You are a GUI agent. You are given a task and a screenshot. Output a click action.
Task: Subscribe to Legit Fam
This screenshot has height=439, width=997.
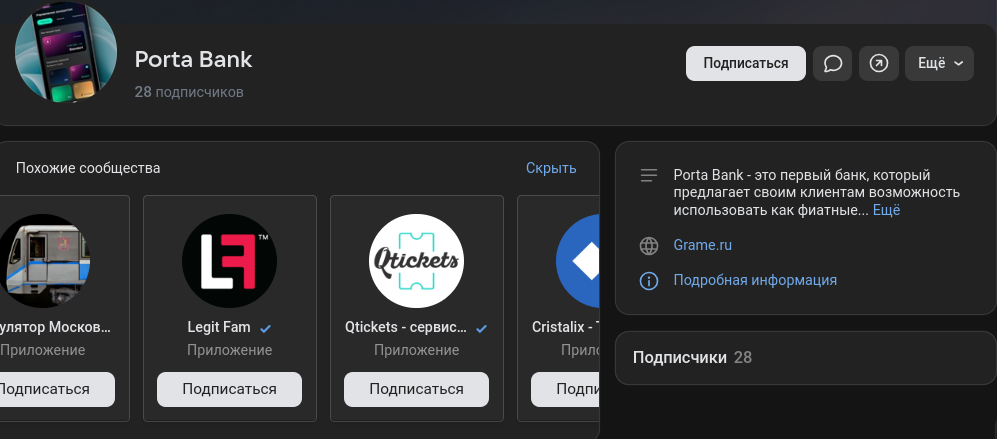230,389
